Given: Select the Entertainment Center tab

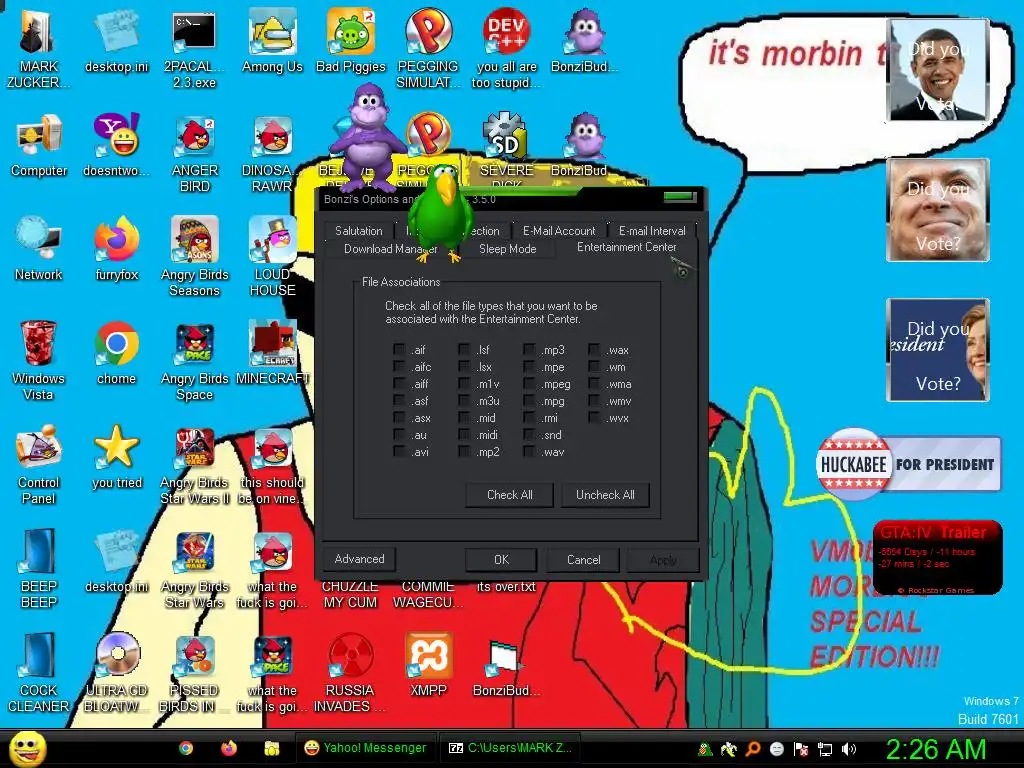Looking at the screenshot, I should point(626,247).
